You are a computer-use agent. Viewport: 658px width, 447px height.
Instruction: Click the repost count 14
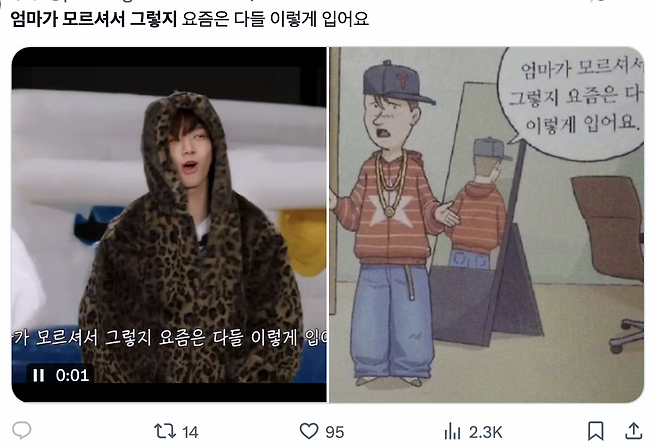click(190, 432)
